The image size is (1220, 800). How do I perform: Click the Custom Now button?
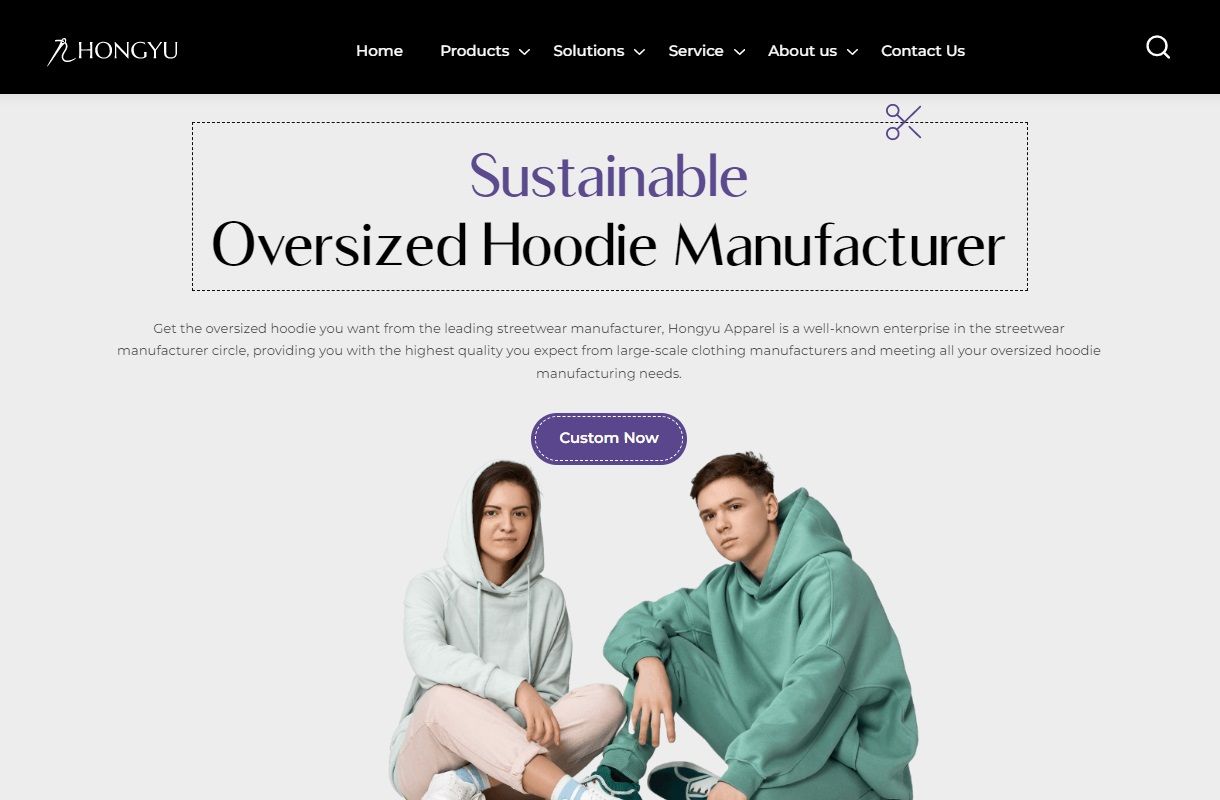point(609,438)
